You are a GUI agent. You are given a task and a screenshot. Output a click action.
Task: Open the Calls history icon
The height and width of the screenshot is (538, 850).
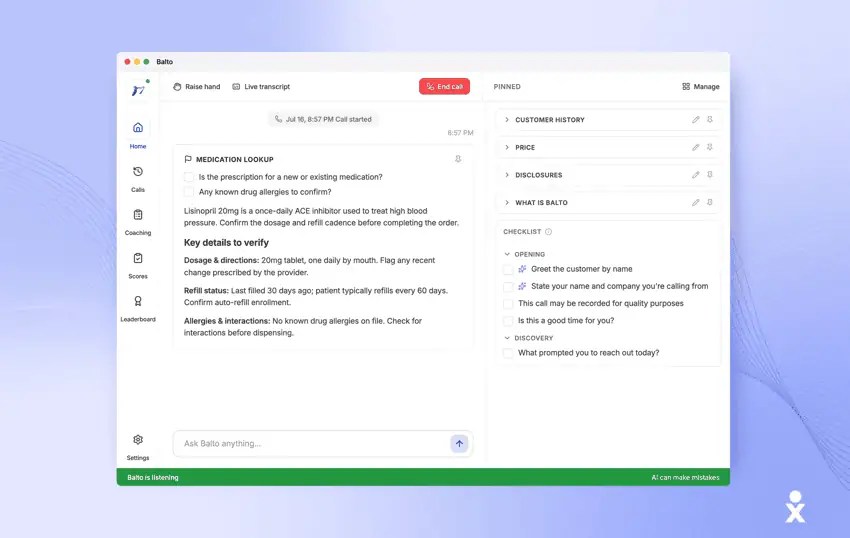coord(138,171)
